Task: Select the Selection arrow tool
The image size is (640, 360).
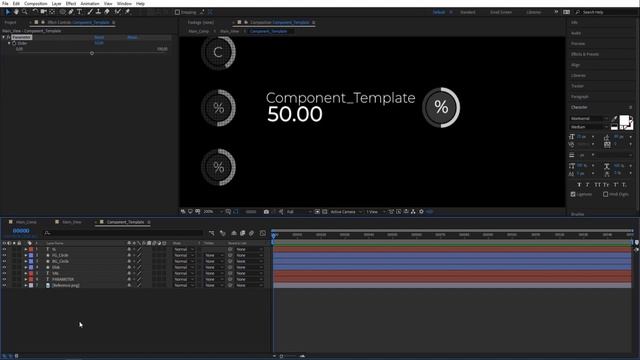Action: tap(7, 12)
